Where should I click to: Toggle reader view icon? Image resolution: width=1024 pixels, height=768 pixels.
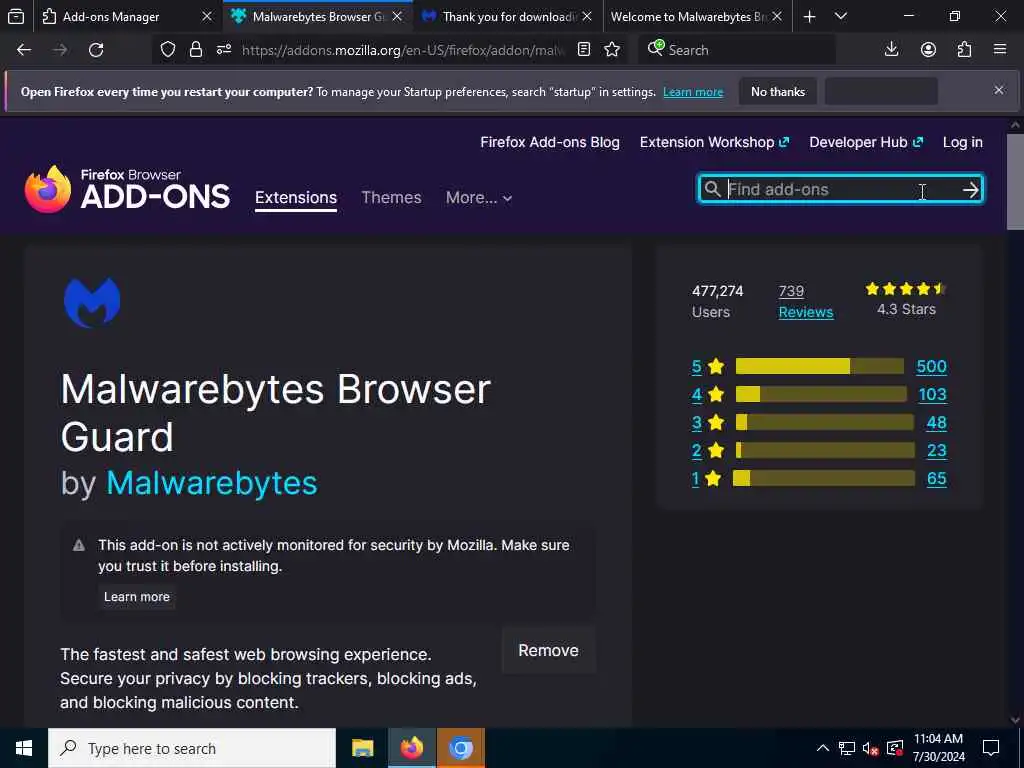click(584, 50)
